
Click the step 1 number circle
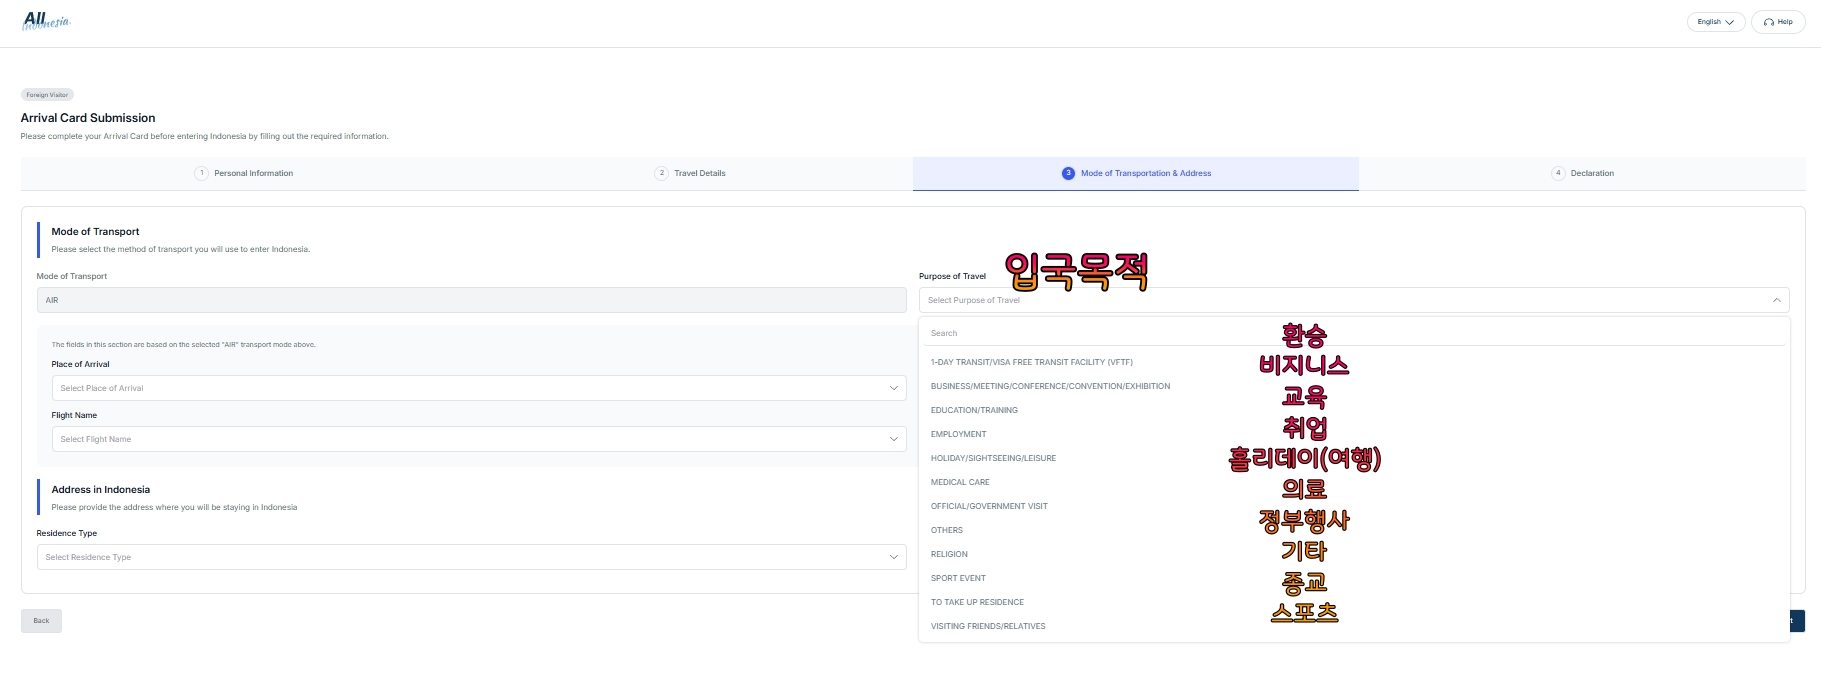pos(201,173)
